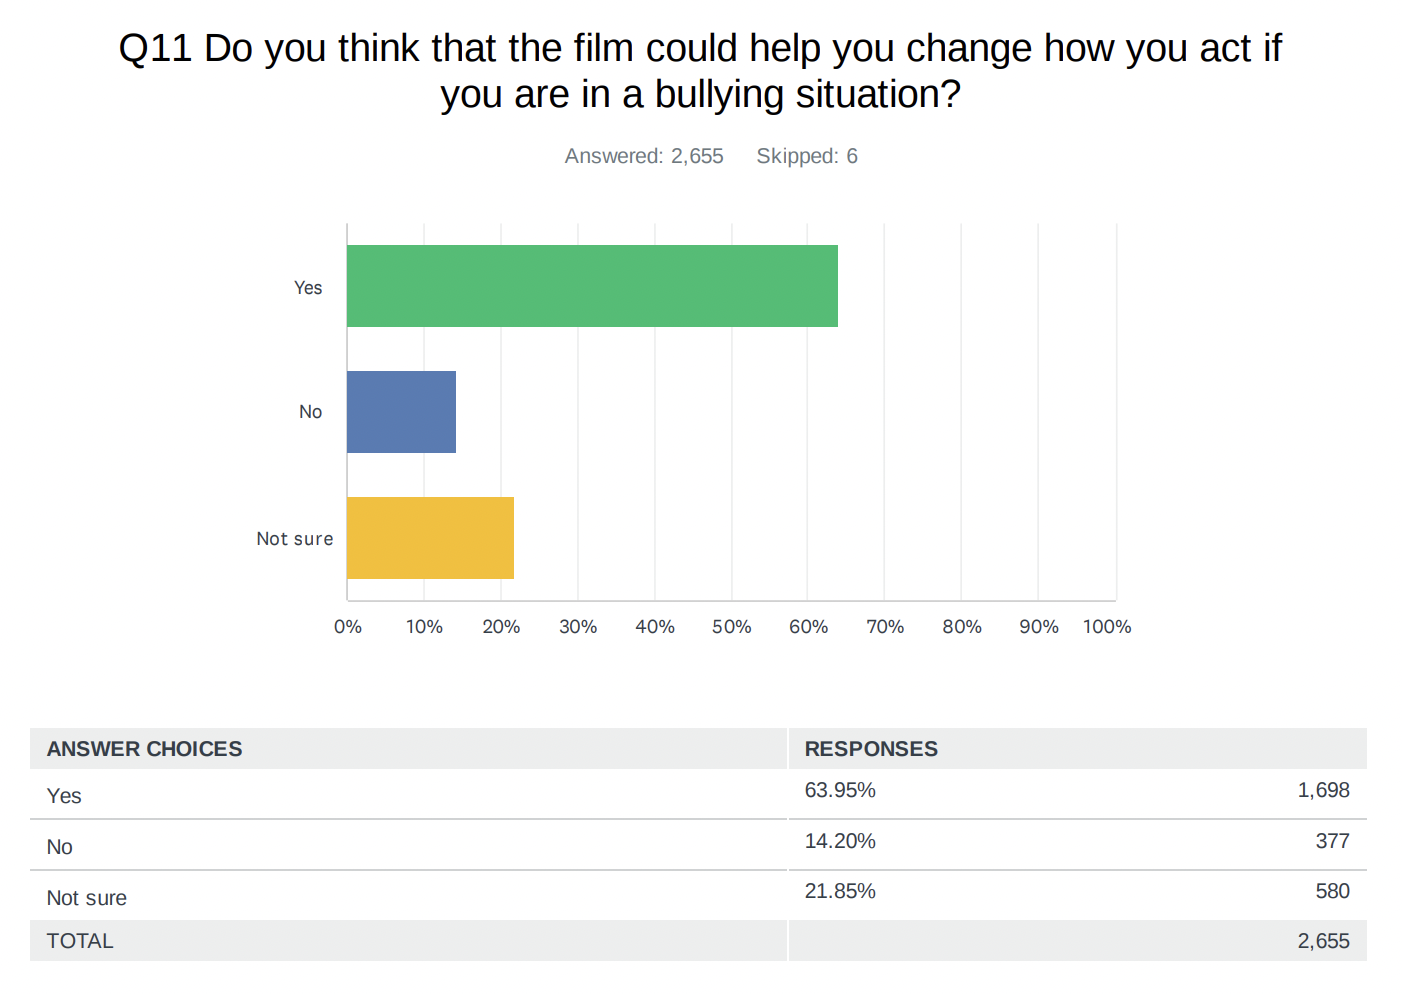Click the yellow Not sure bar
The width and height of the screenshot is (1402, 994).
click(430, 538)
